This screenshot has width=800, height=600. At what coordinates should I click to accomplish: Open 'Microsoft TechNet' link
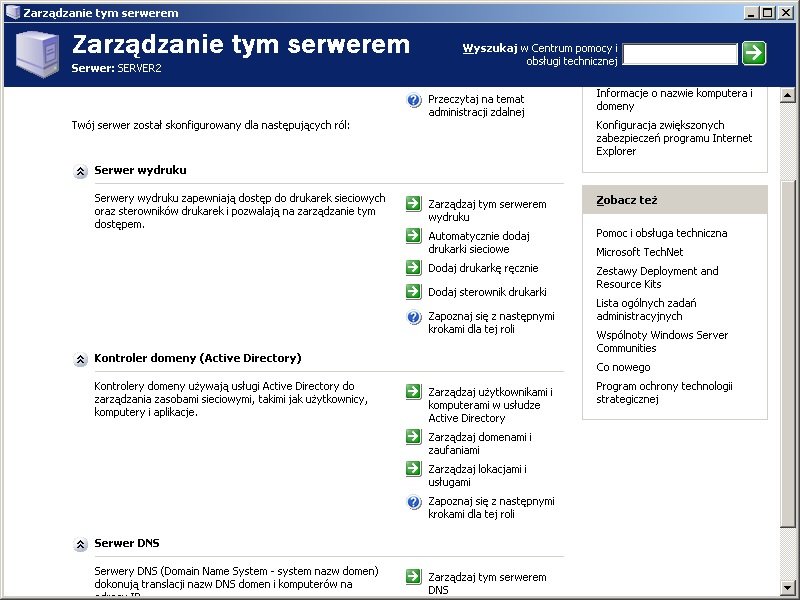click(640, 252)
